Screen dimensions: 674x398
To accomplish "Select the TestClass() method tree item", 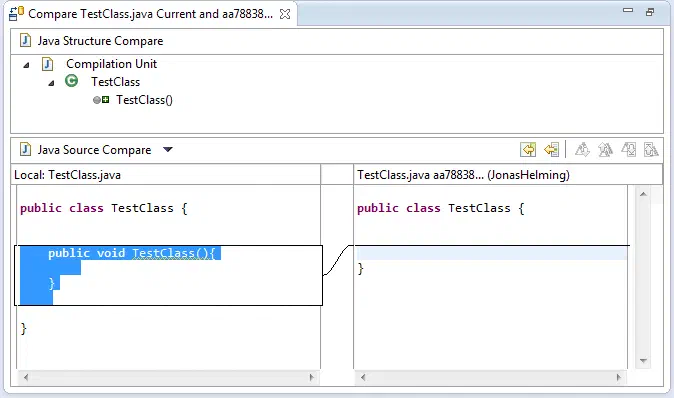I will [144, 100].
